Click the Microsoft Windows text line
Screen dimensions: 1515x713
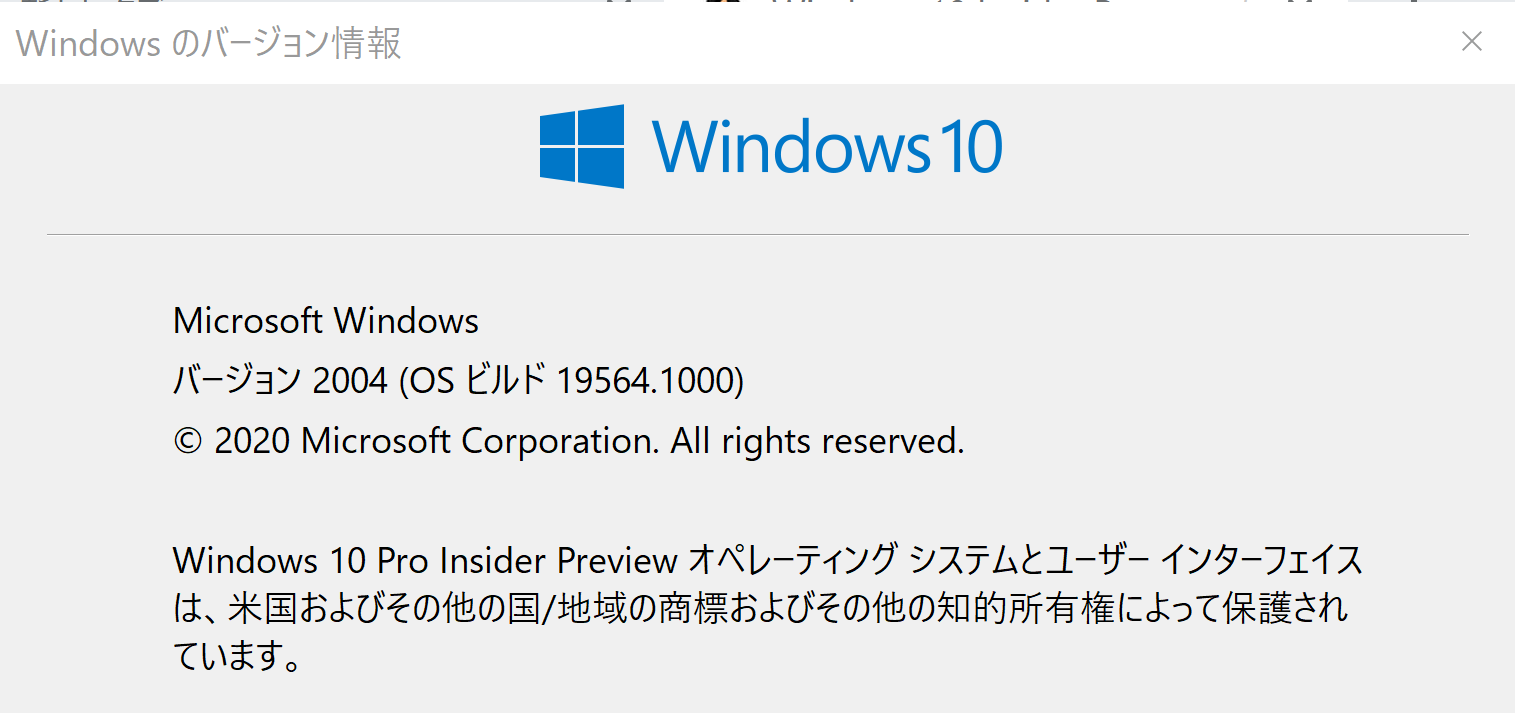pos(326,321)
